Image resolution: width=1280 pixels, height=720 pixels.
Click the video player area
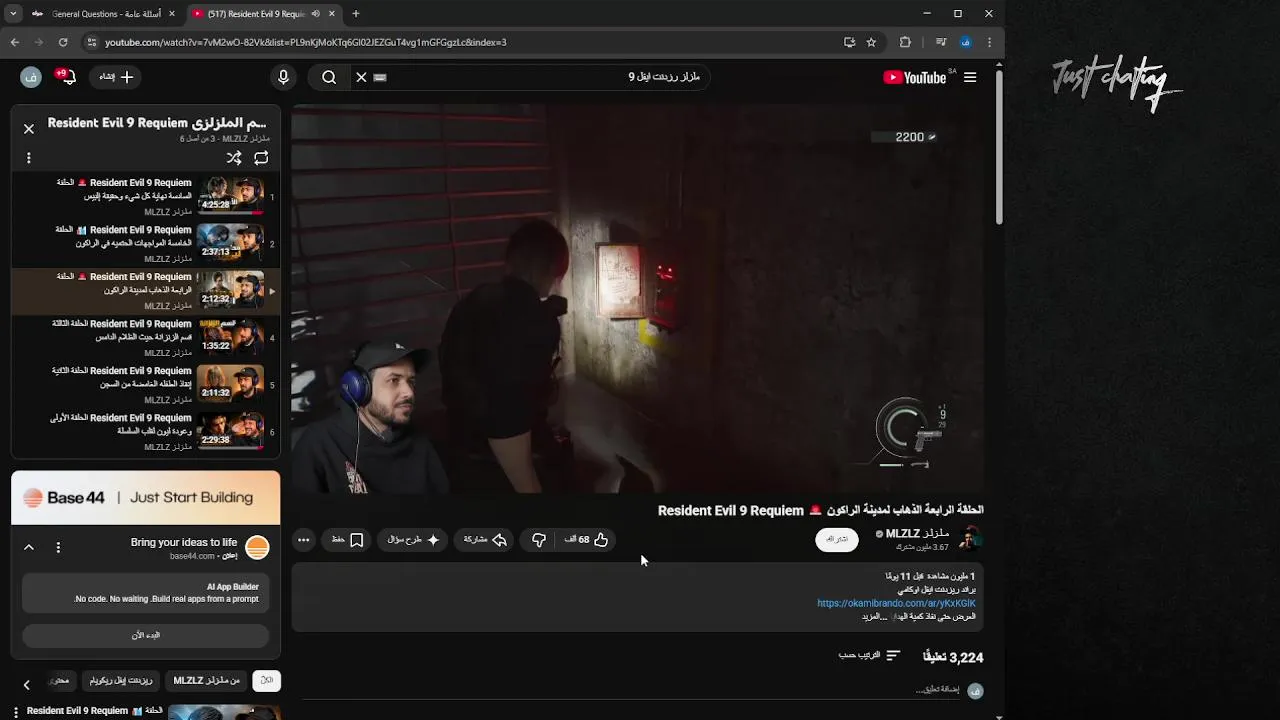point(638,298)
